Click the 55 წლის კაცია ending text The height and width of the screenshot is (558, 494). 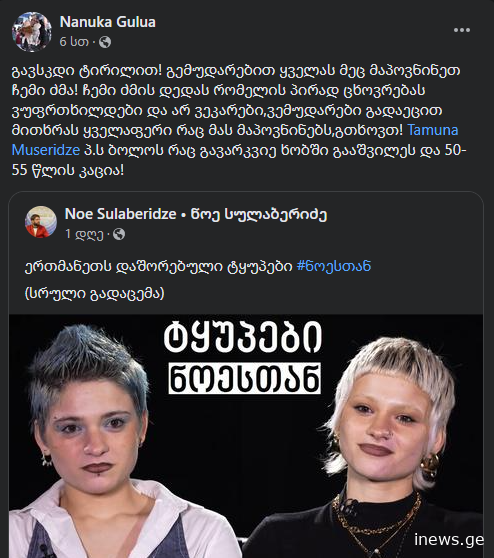(68, 170)
